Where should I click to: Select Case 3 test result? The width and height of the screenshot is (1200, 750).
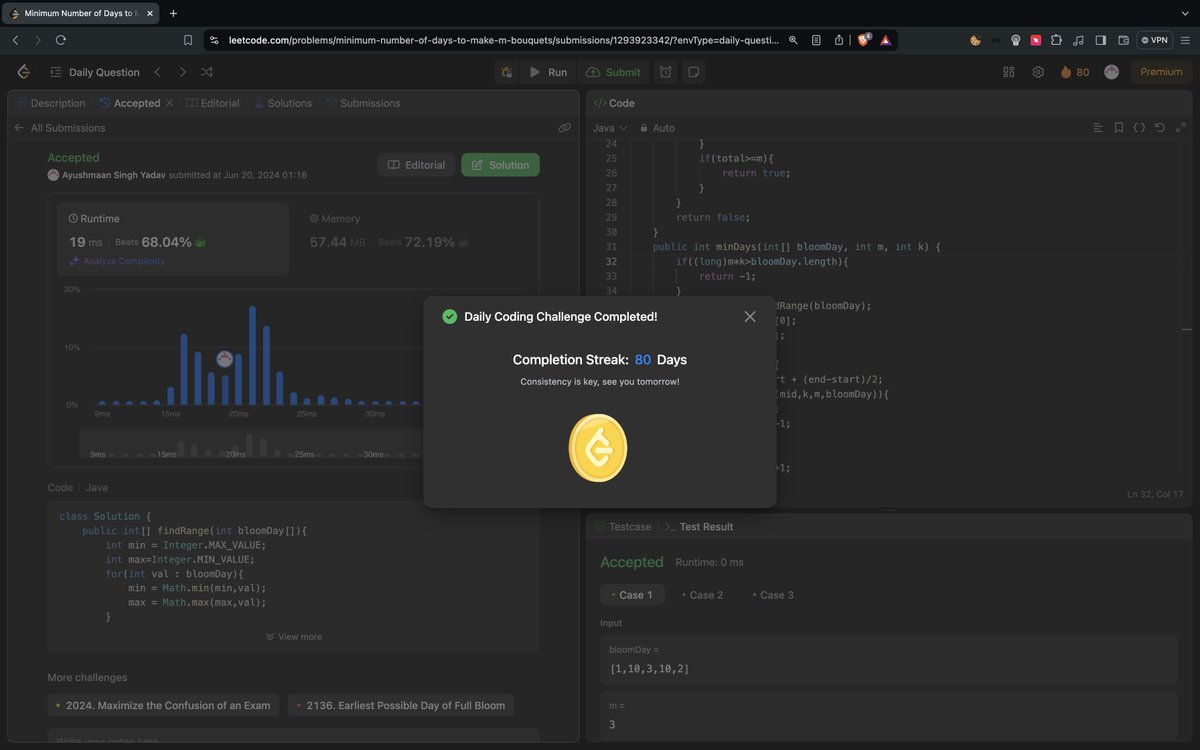click(772, 595)
